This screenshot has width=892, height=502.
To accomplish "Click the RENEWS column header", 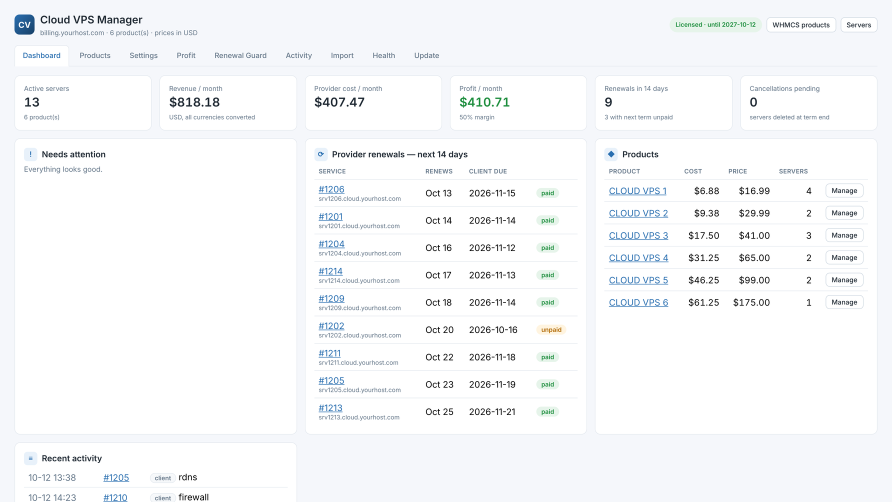I will coord(439,171).
